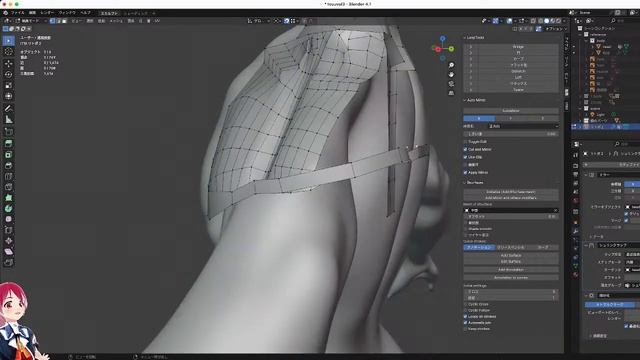The width and height of the screenshot is (640, 360).
Task: Enable the Shade smooth checkbox
Action: [465, 229]
